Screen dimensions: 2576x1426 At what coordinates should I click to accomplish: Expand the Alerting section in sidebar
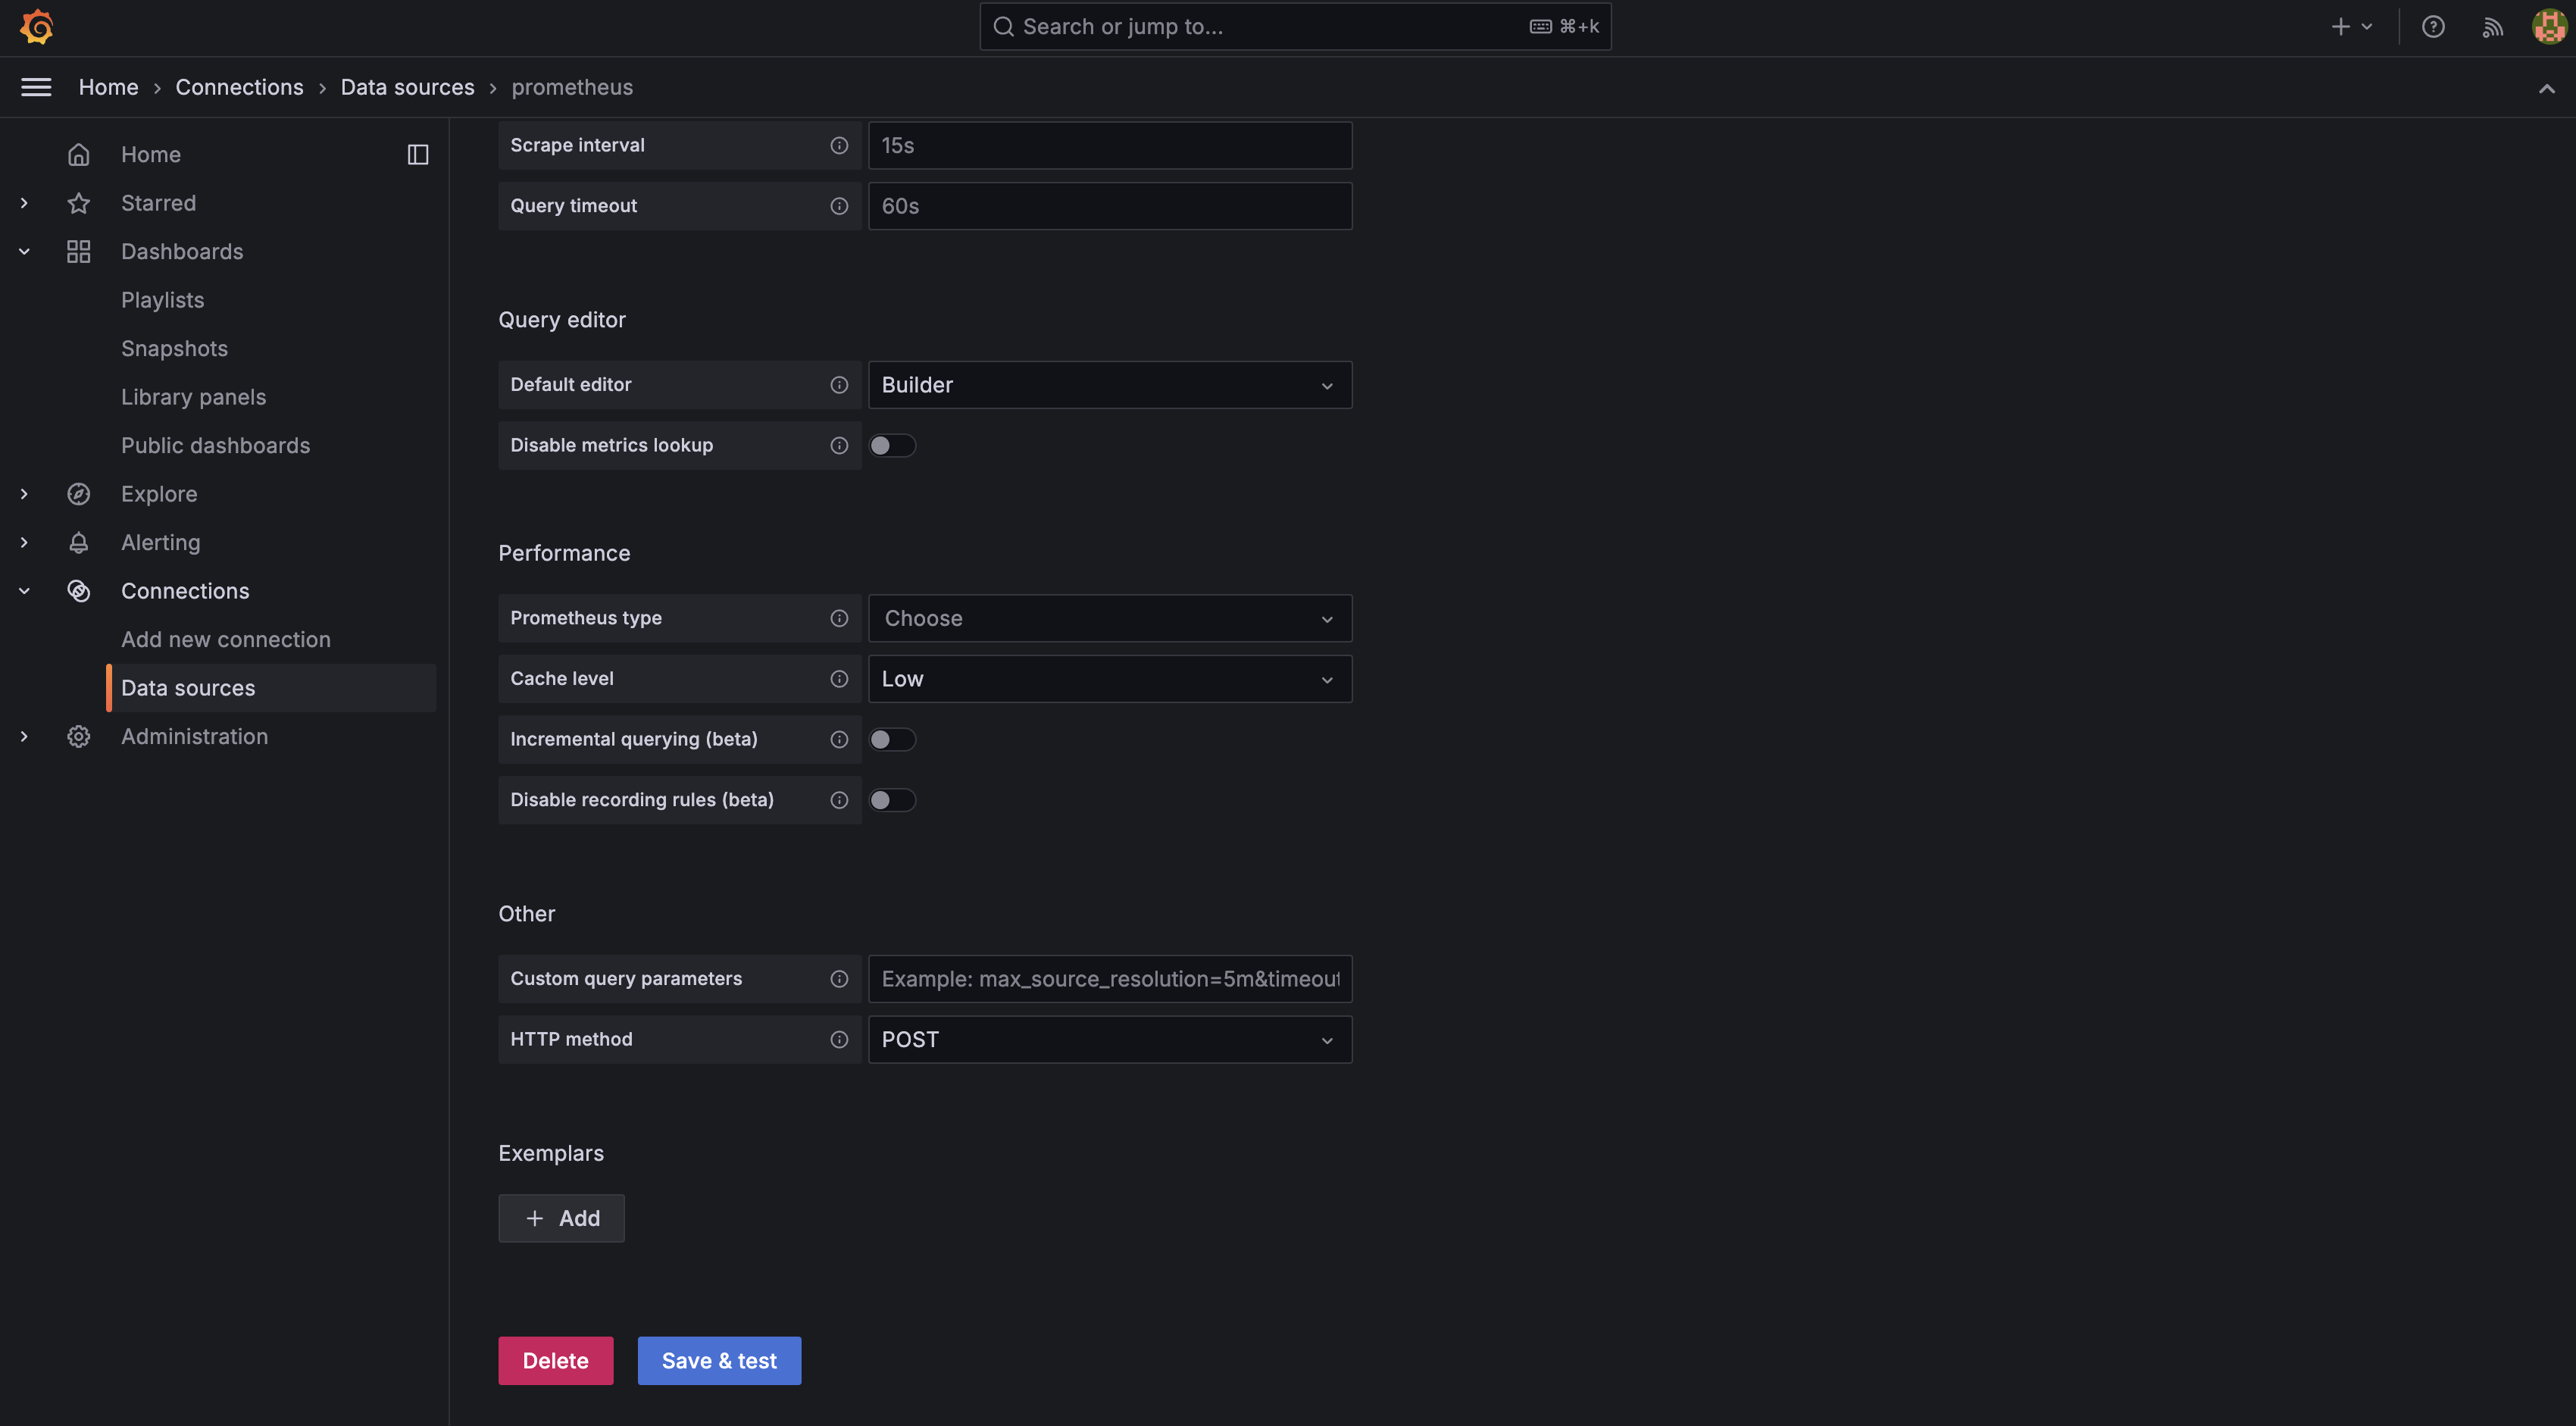[x=24, y=542]
